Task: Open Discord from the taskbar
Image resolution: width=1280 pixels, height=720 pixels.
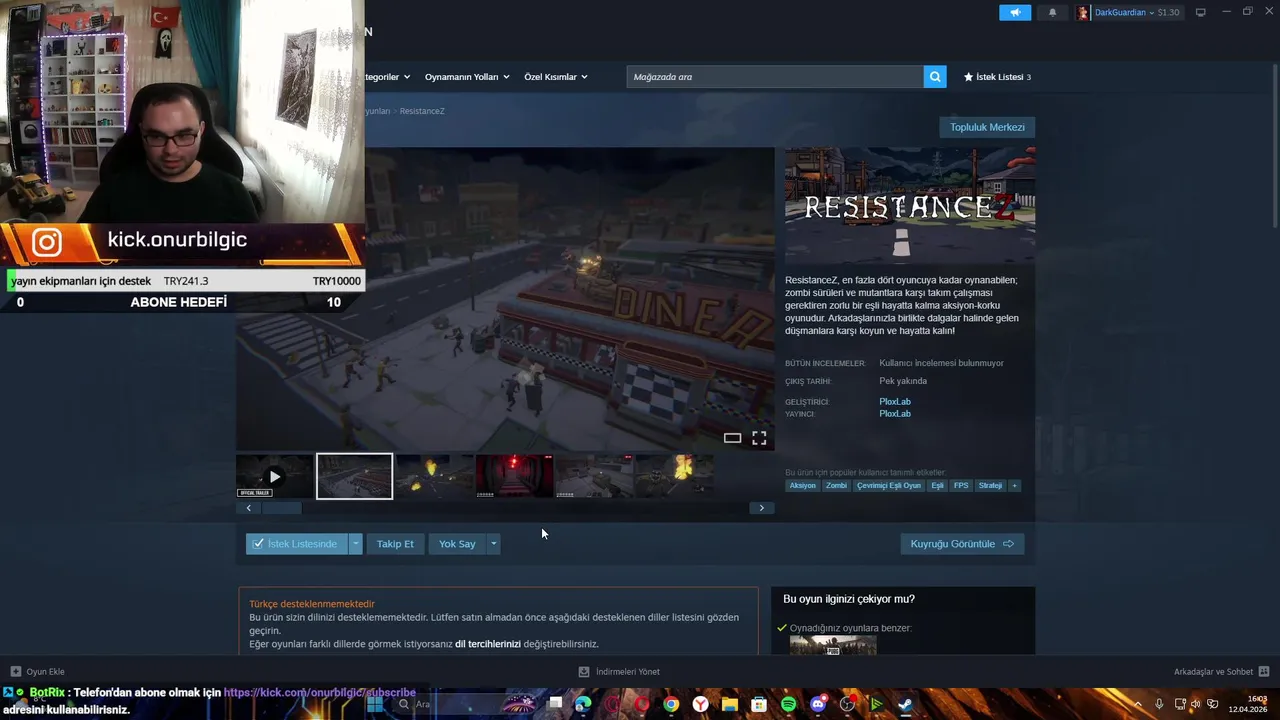Action: coord(818,704)
